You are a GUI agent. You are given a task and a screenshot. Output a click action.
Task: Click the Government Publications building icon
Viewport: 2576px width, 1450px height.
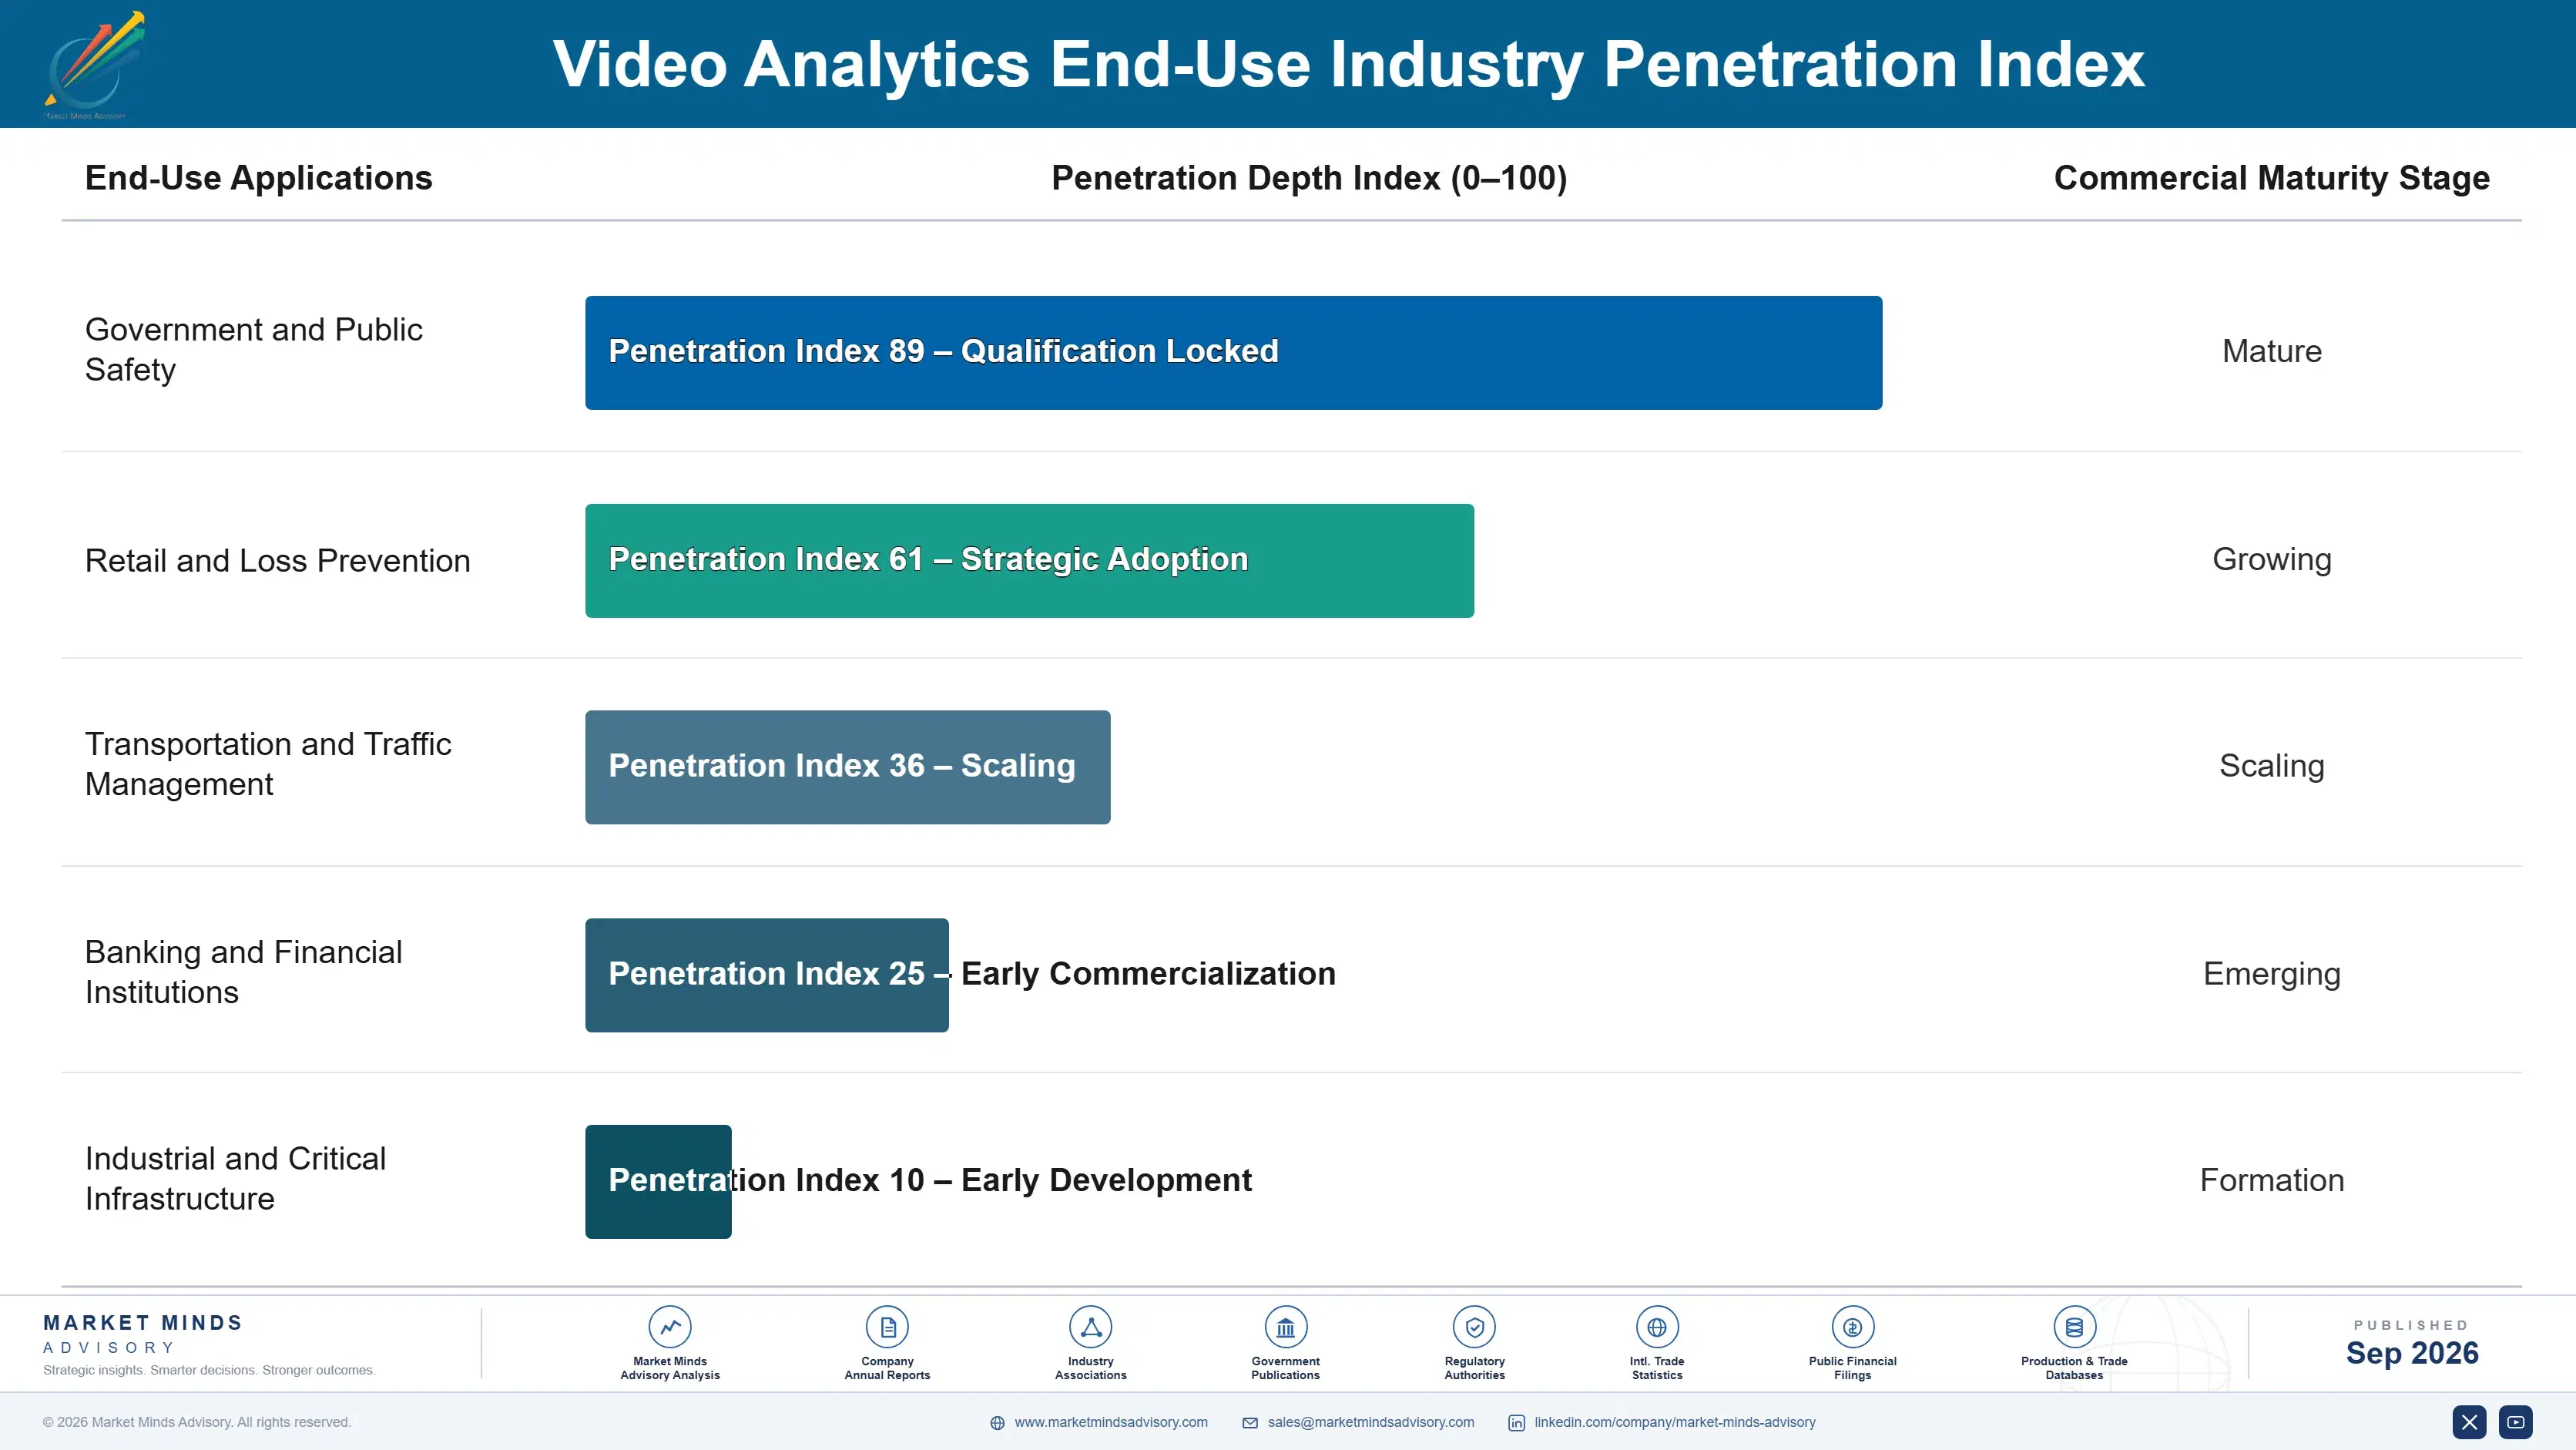(1285, 1327)
